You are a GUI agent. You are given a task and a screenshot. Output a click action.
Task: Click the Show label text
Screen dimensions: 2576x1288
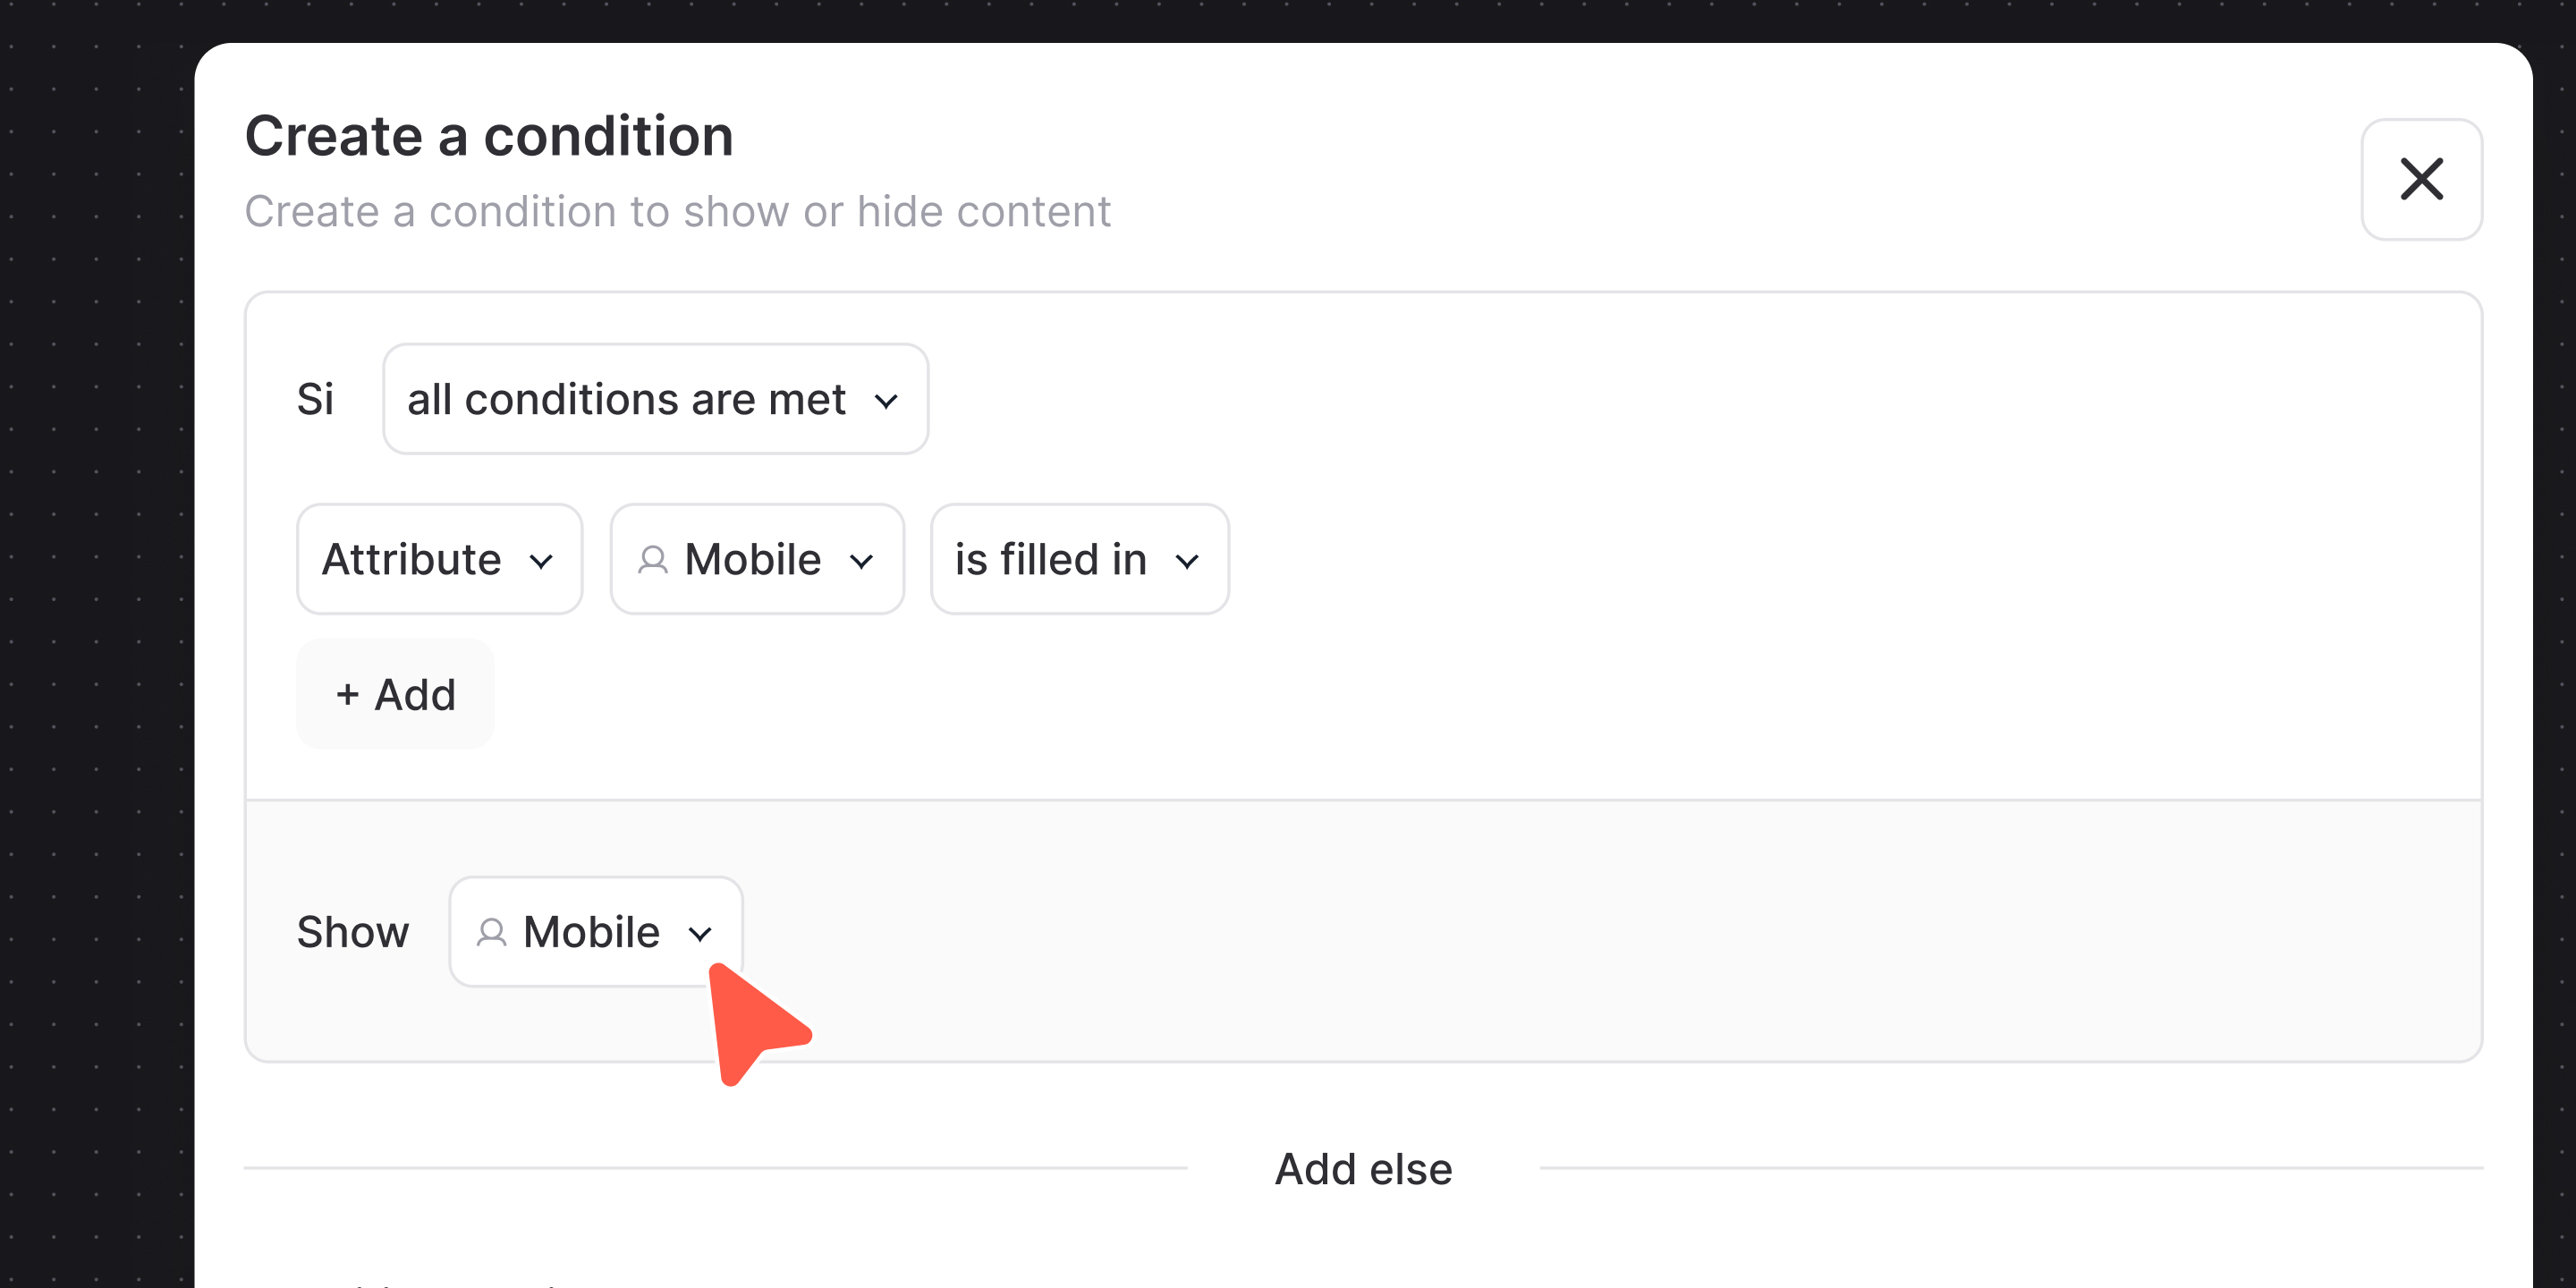click(x=353, y=932)
